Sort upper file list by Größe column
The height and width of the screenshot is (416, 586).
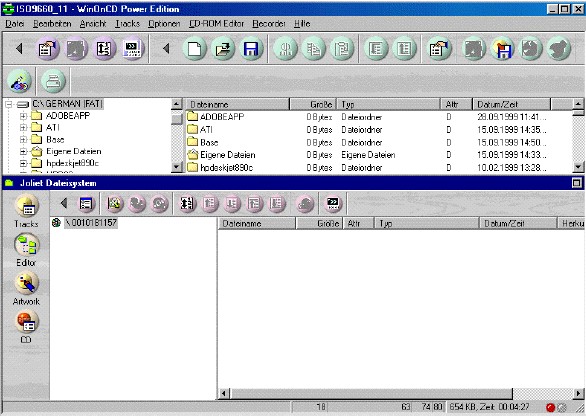tap(313, 104)
